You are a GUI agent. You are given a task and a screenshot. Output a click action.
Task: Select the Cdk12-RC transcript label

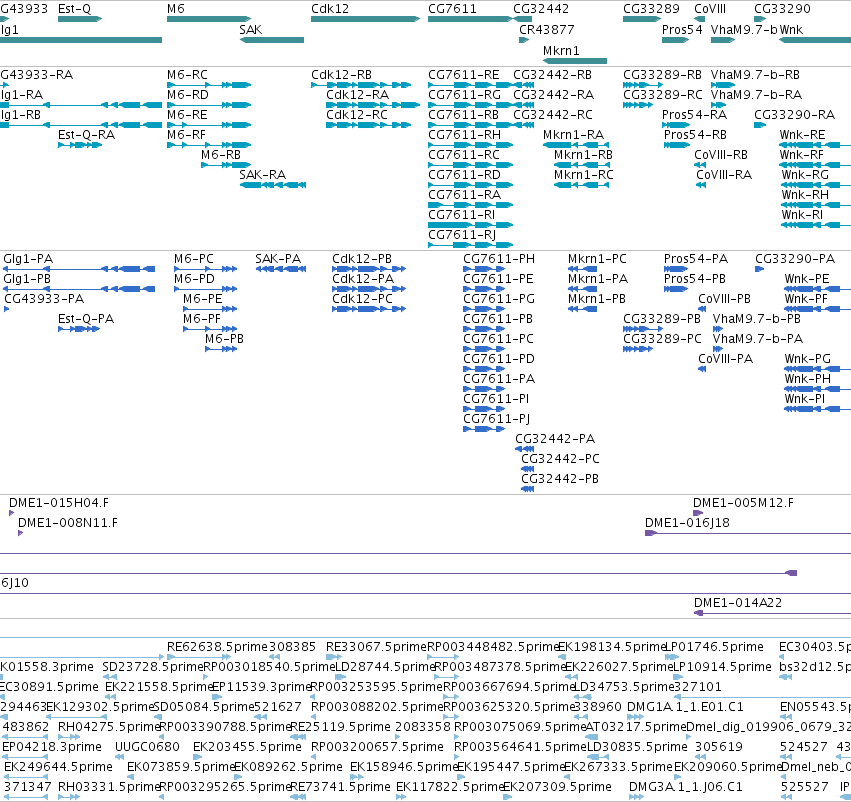point(357,114)
